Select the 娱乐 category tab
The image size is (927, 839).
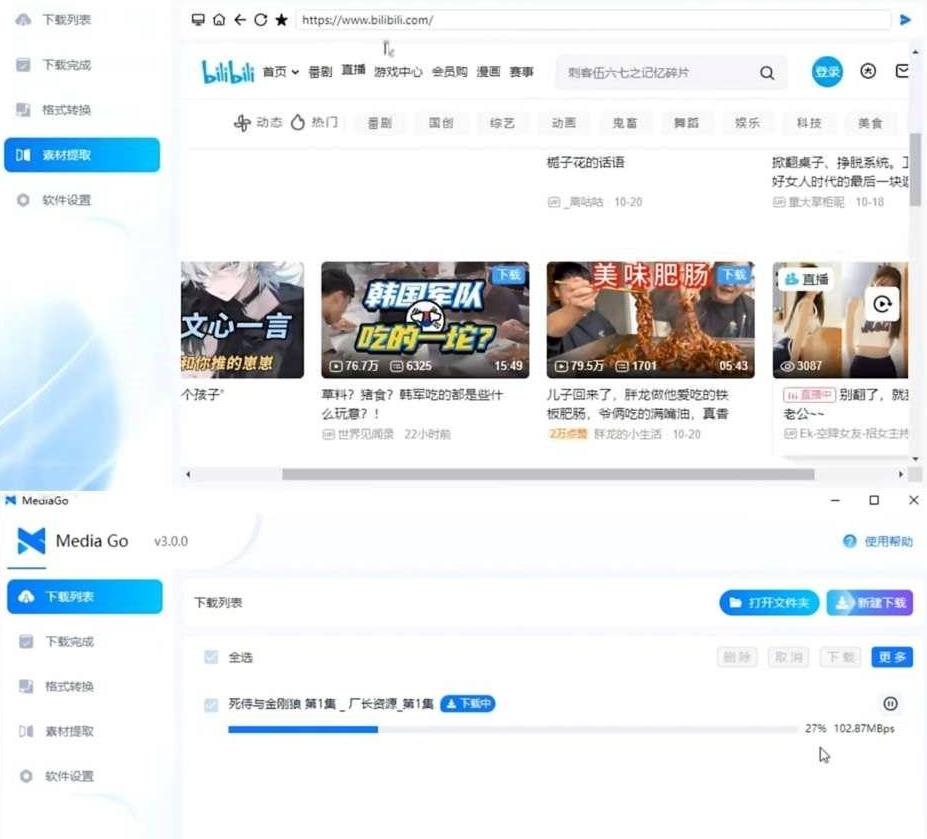pos(747,123)
